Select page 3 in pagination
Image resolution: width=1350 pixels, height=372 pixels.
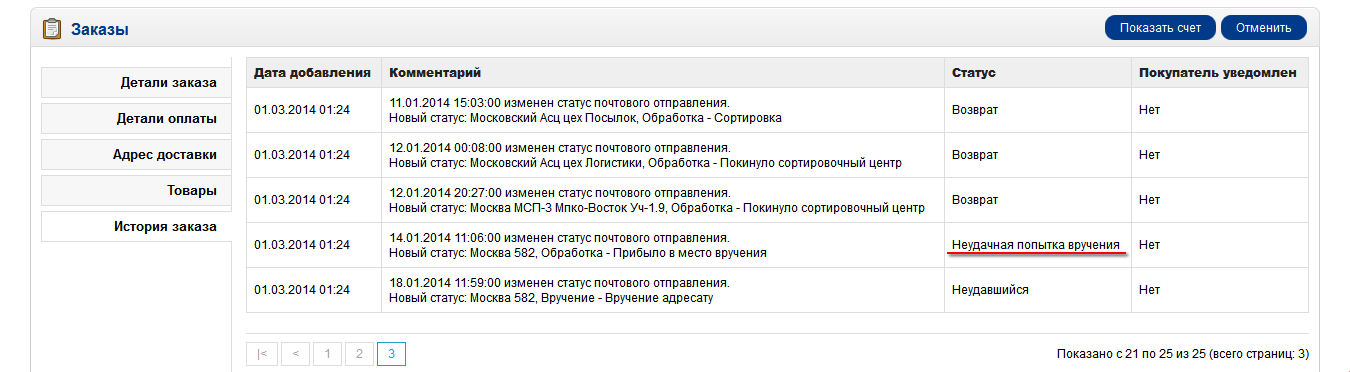pyautogui.click(x=391, y=353)
